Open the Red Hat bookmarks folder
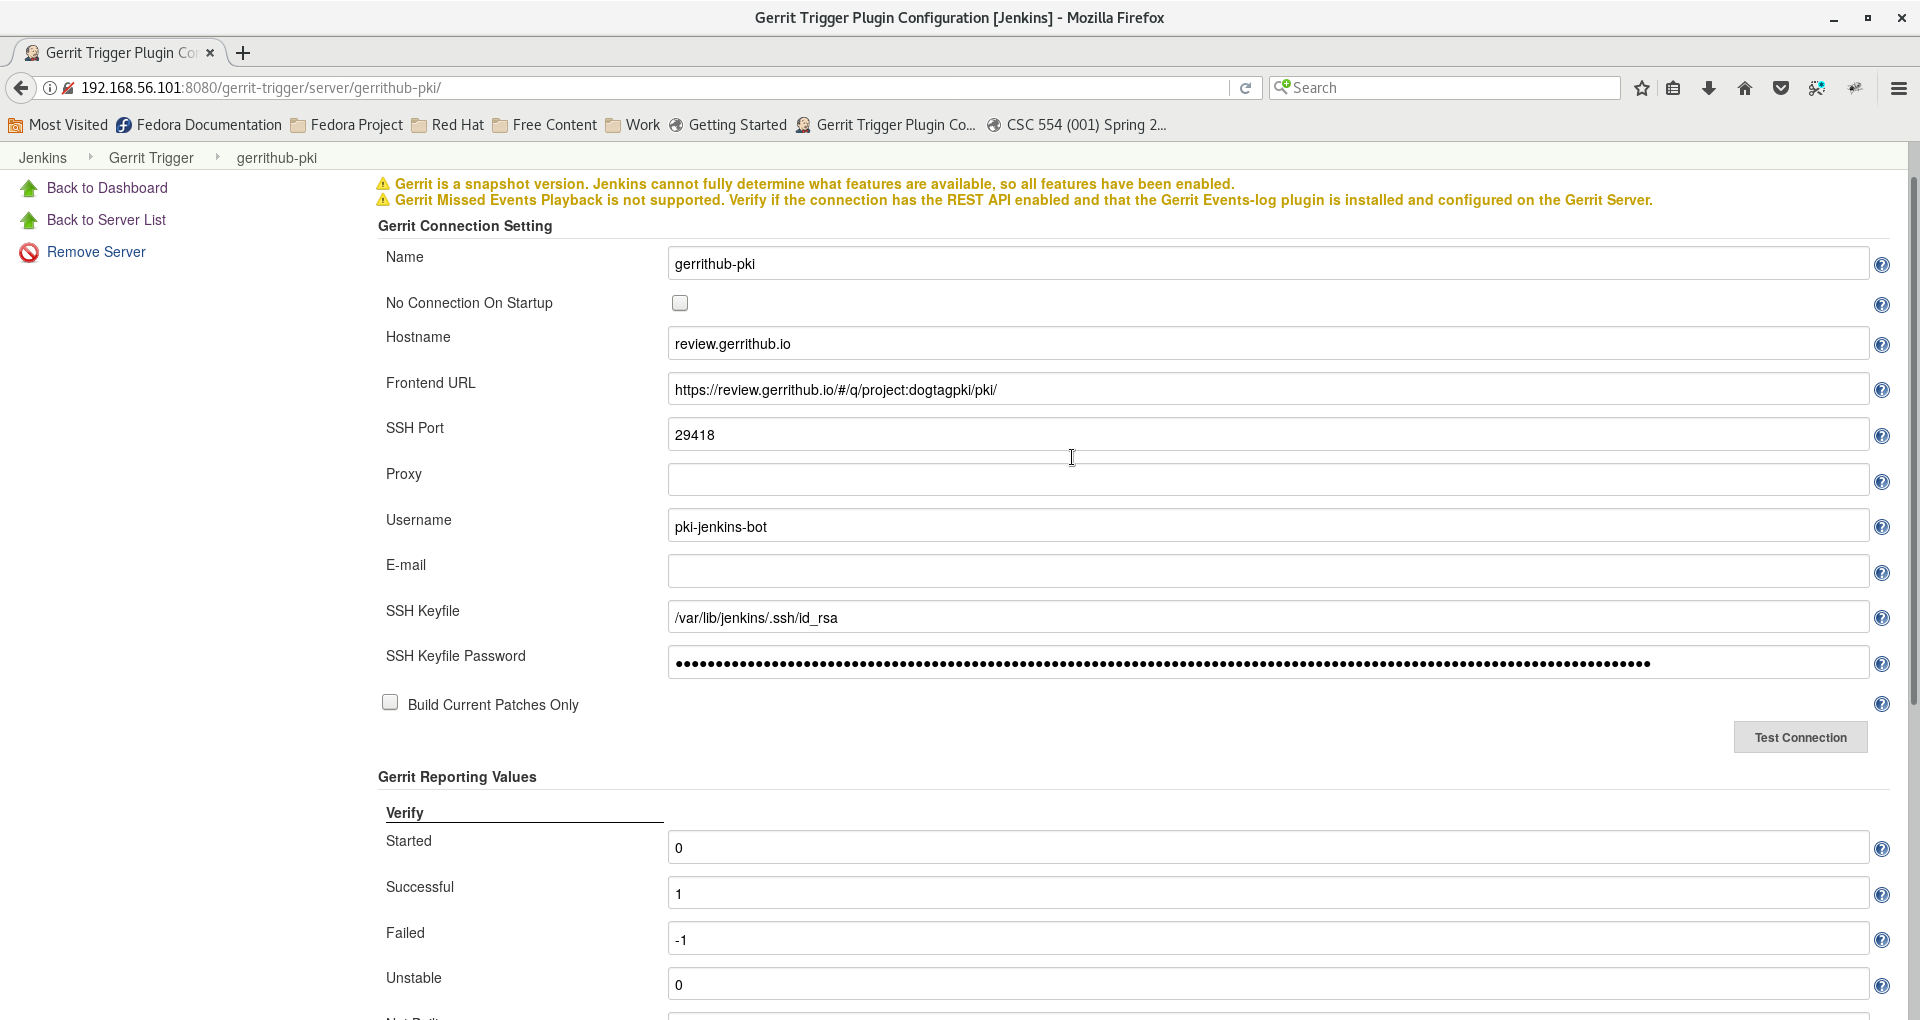The height and width of the screenshot is (1020, 1920). 447,125
